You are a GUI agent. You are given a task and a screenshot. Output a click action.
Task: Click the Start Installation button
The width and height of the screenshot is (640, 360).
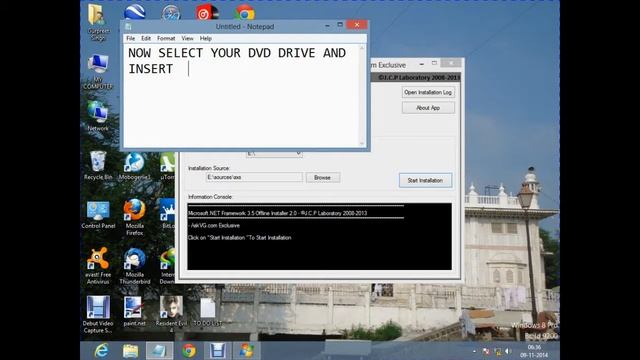[x=425, y=180]
